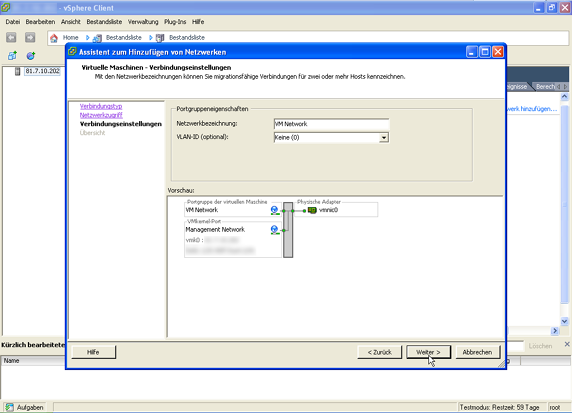Viewport: 572px width, 413px height.
Task: Click the tab scroll arrows beside Berech
Action: (562, 86)
